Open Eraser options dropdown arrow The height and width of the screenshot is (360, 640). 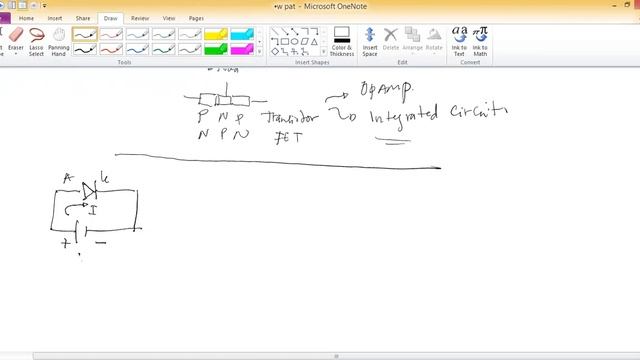[x=16, y=54]
